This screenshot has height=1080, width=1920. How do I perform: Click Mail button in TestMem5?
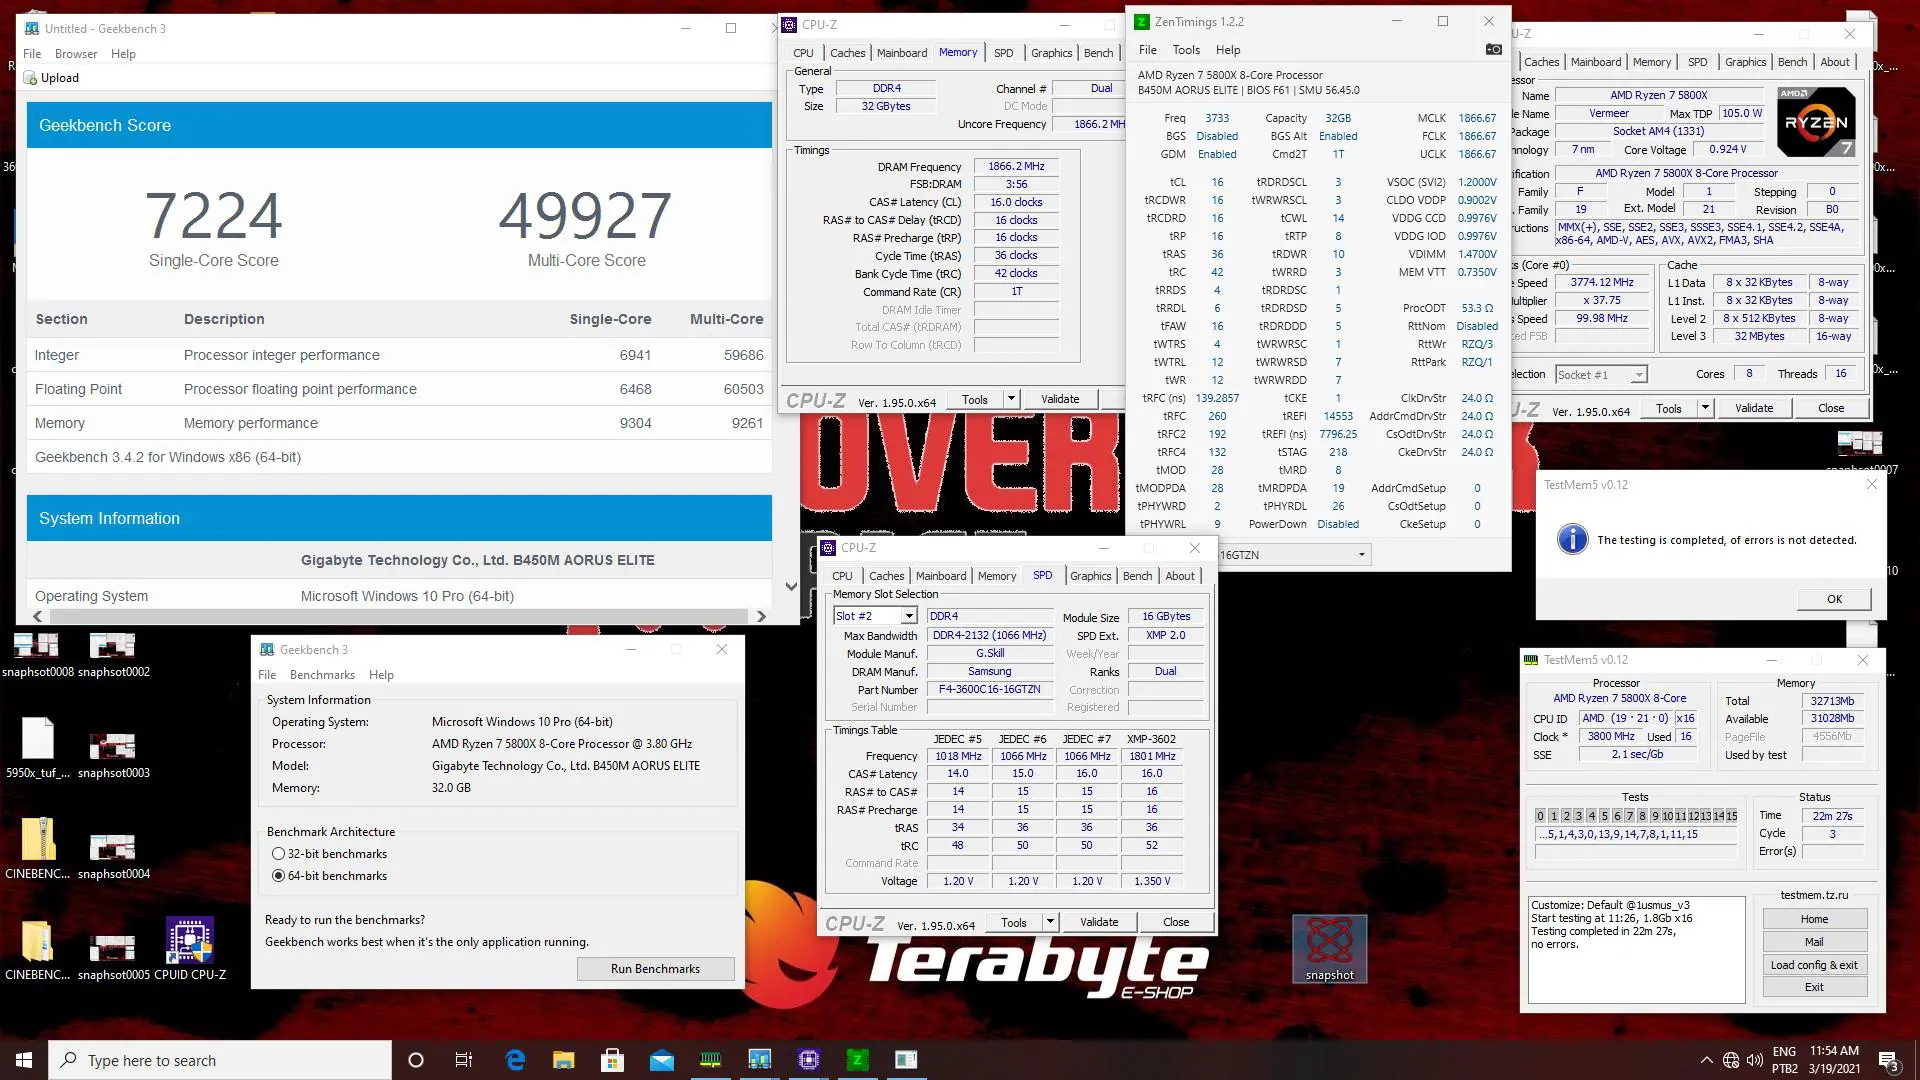(1814, 942)
